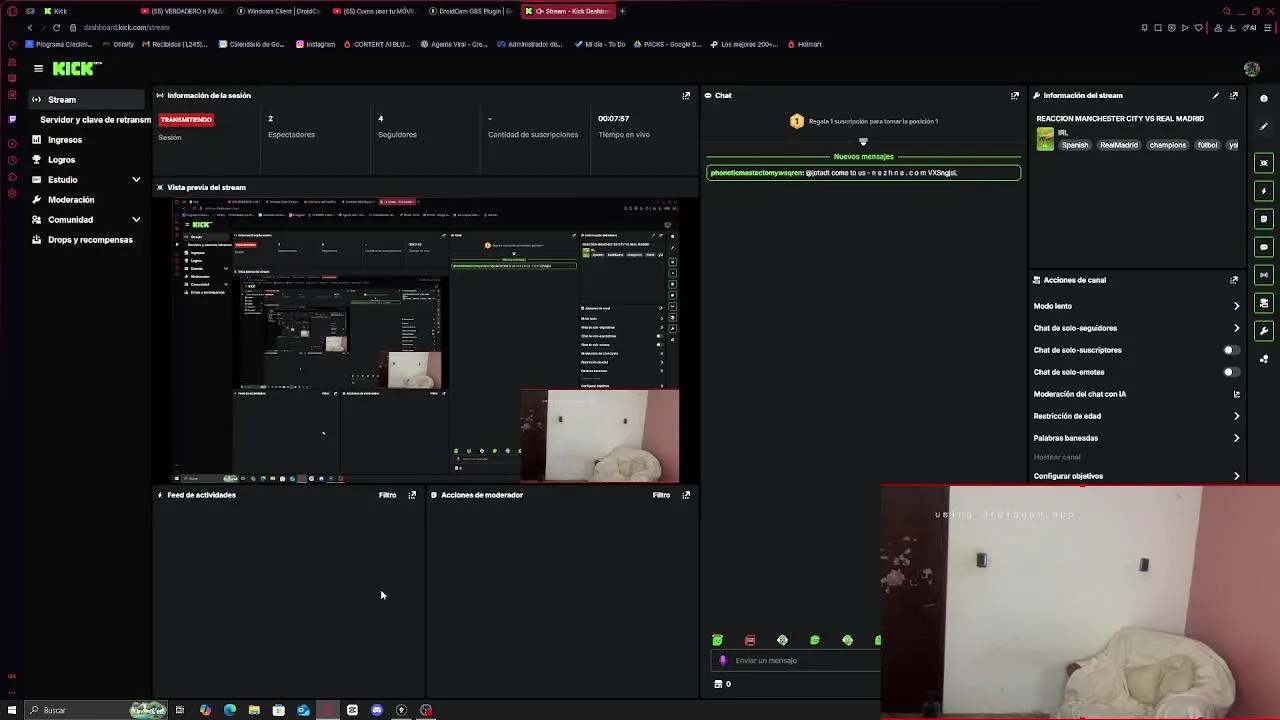Click the bubbles icon at right rail bottom
1280x720 pixels.
(1264, 359)
